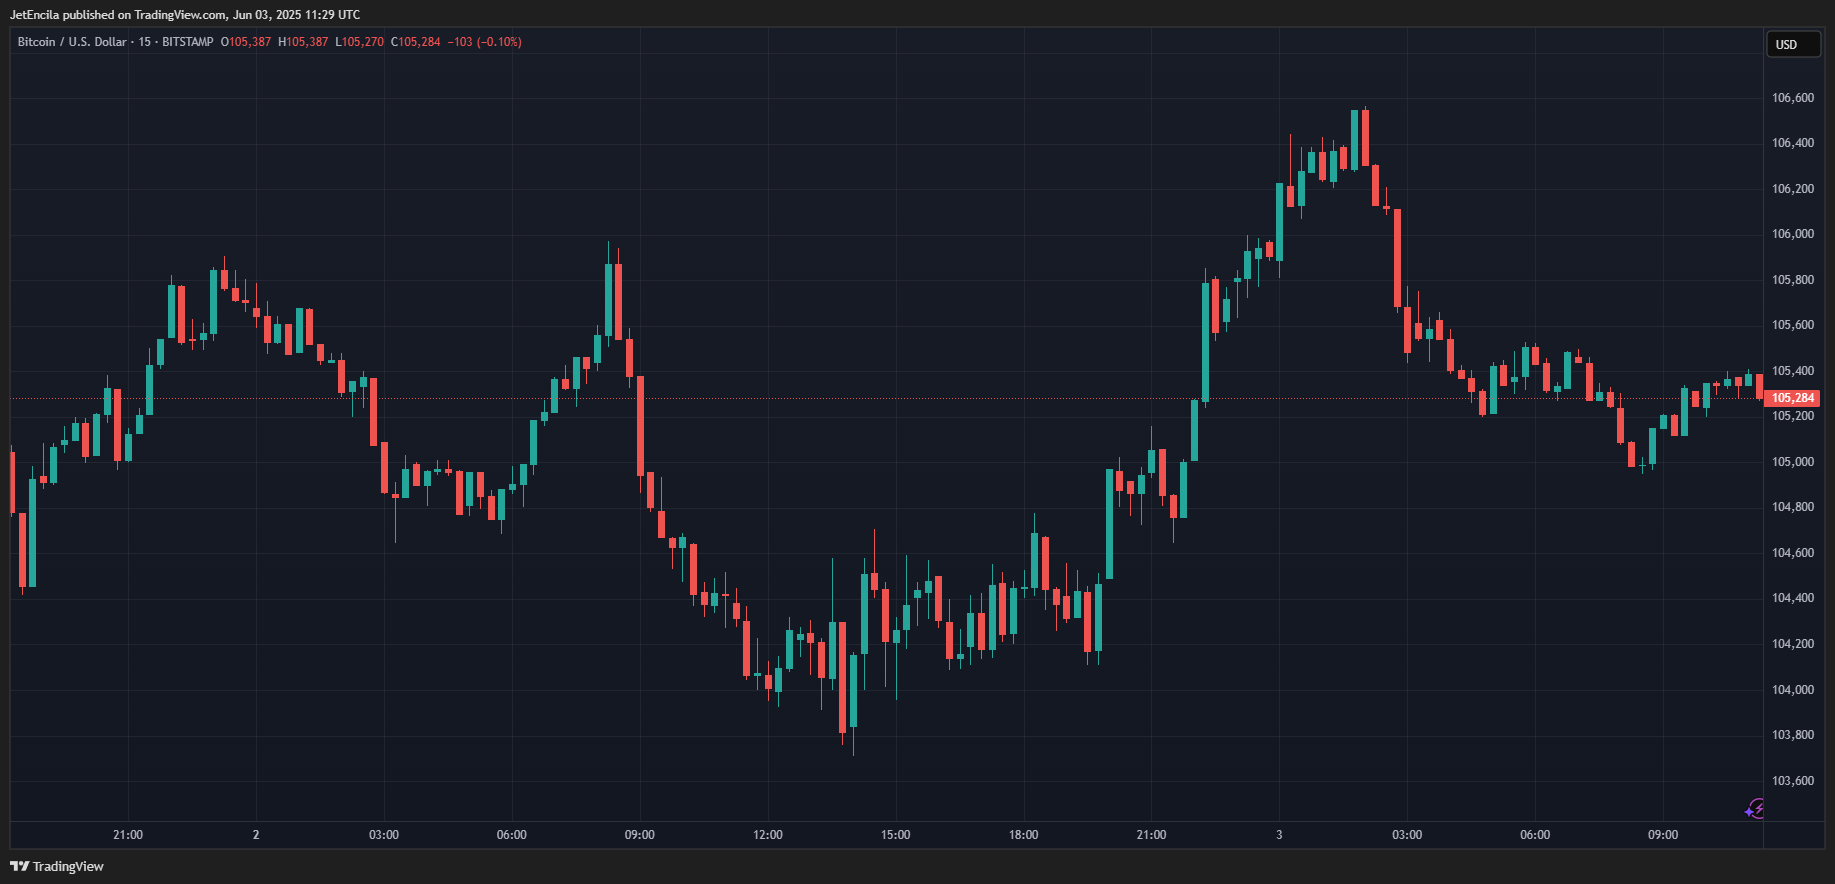
Task: Click the purple lightning bolt icon
Action: (1755, 809)
